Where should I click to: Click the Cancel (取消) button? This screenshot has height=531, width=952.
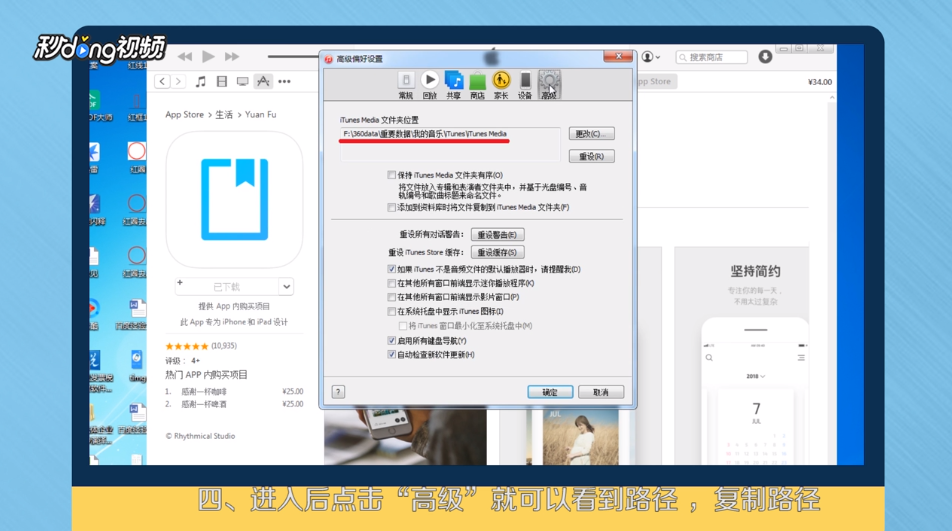click(x=601, y=392)
